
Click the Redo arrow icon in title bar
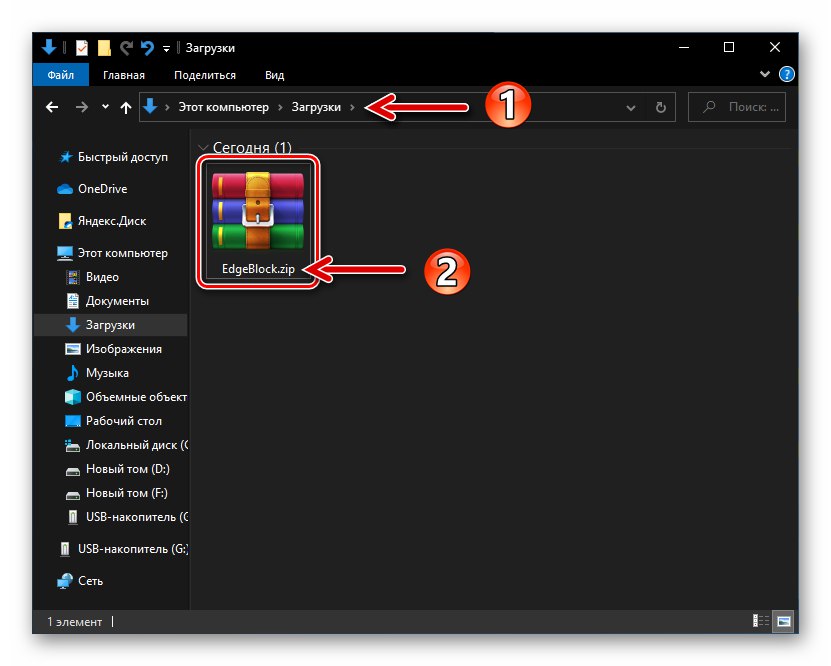pyautogui.click(x=126, y=48)
